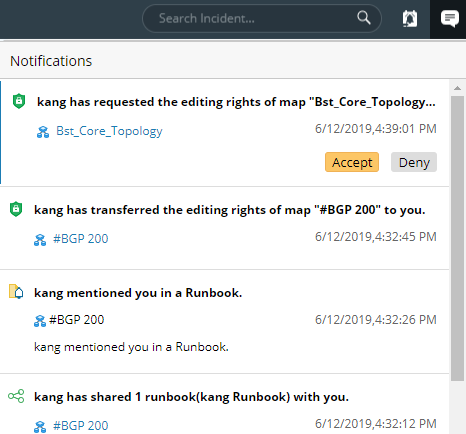Click the green share icon for shared runbook
Screen dimensions: 466x434
click(x=16, y=396)
